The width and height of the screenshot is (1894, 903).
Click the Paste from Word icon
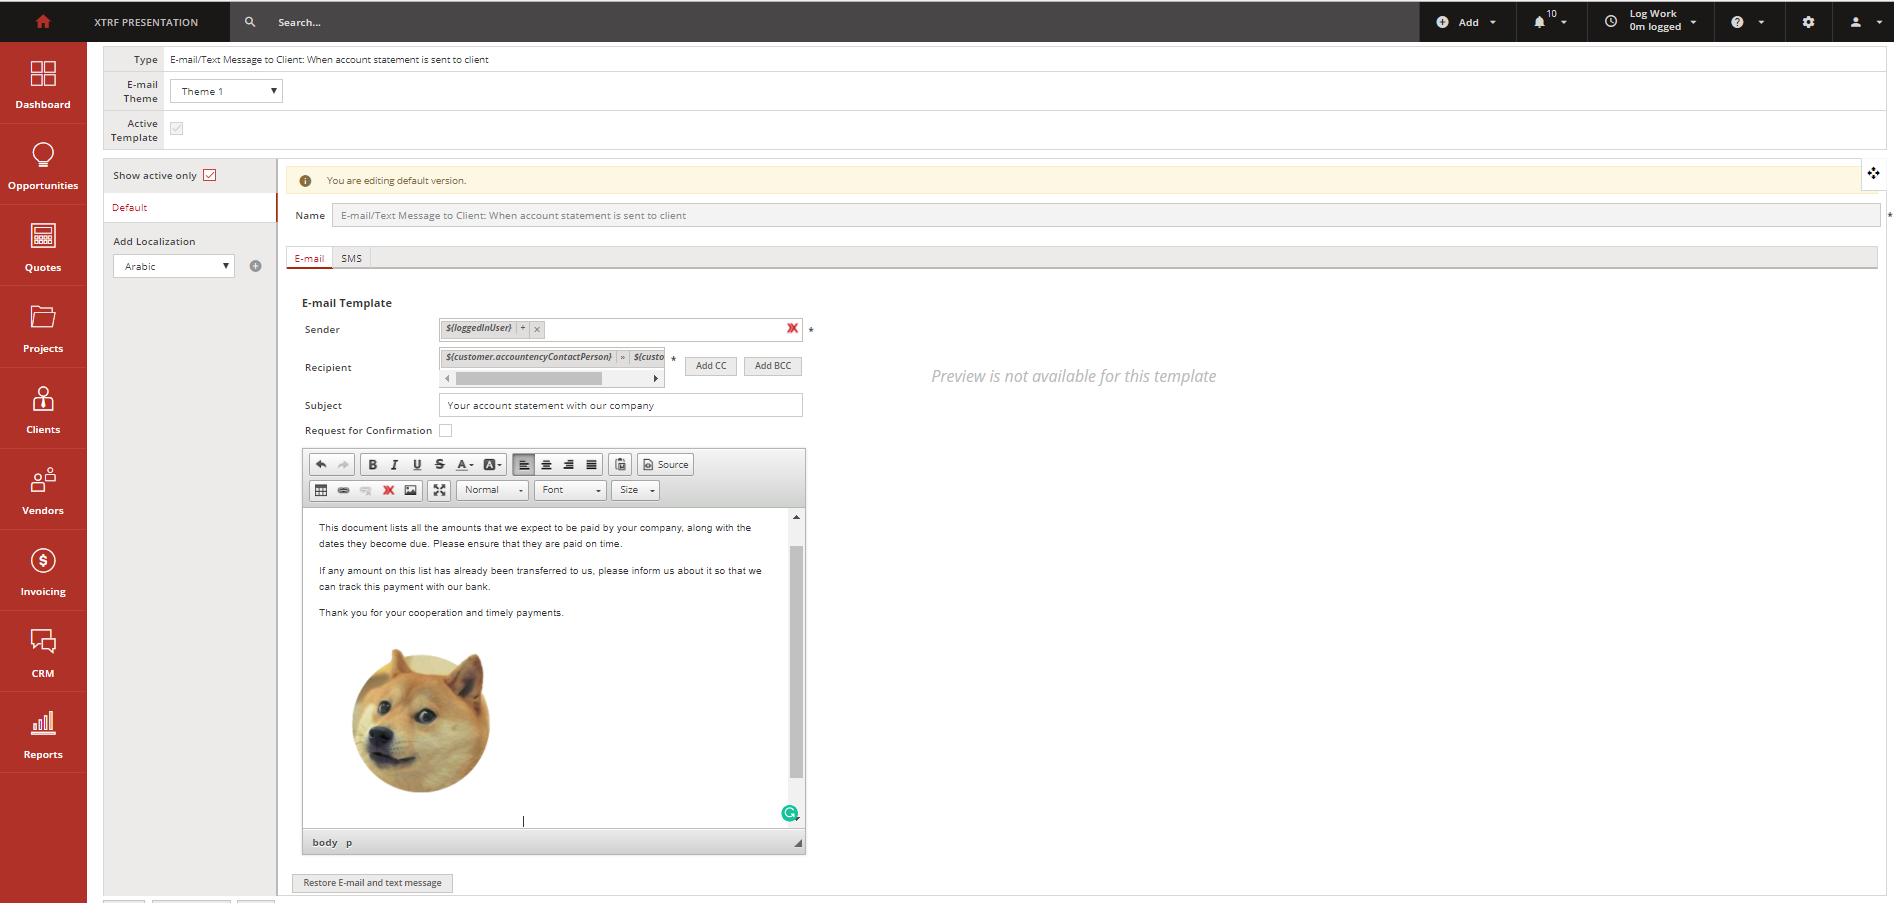click(620, 464)
